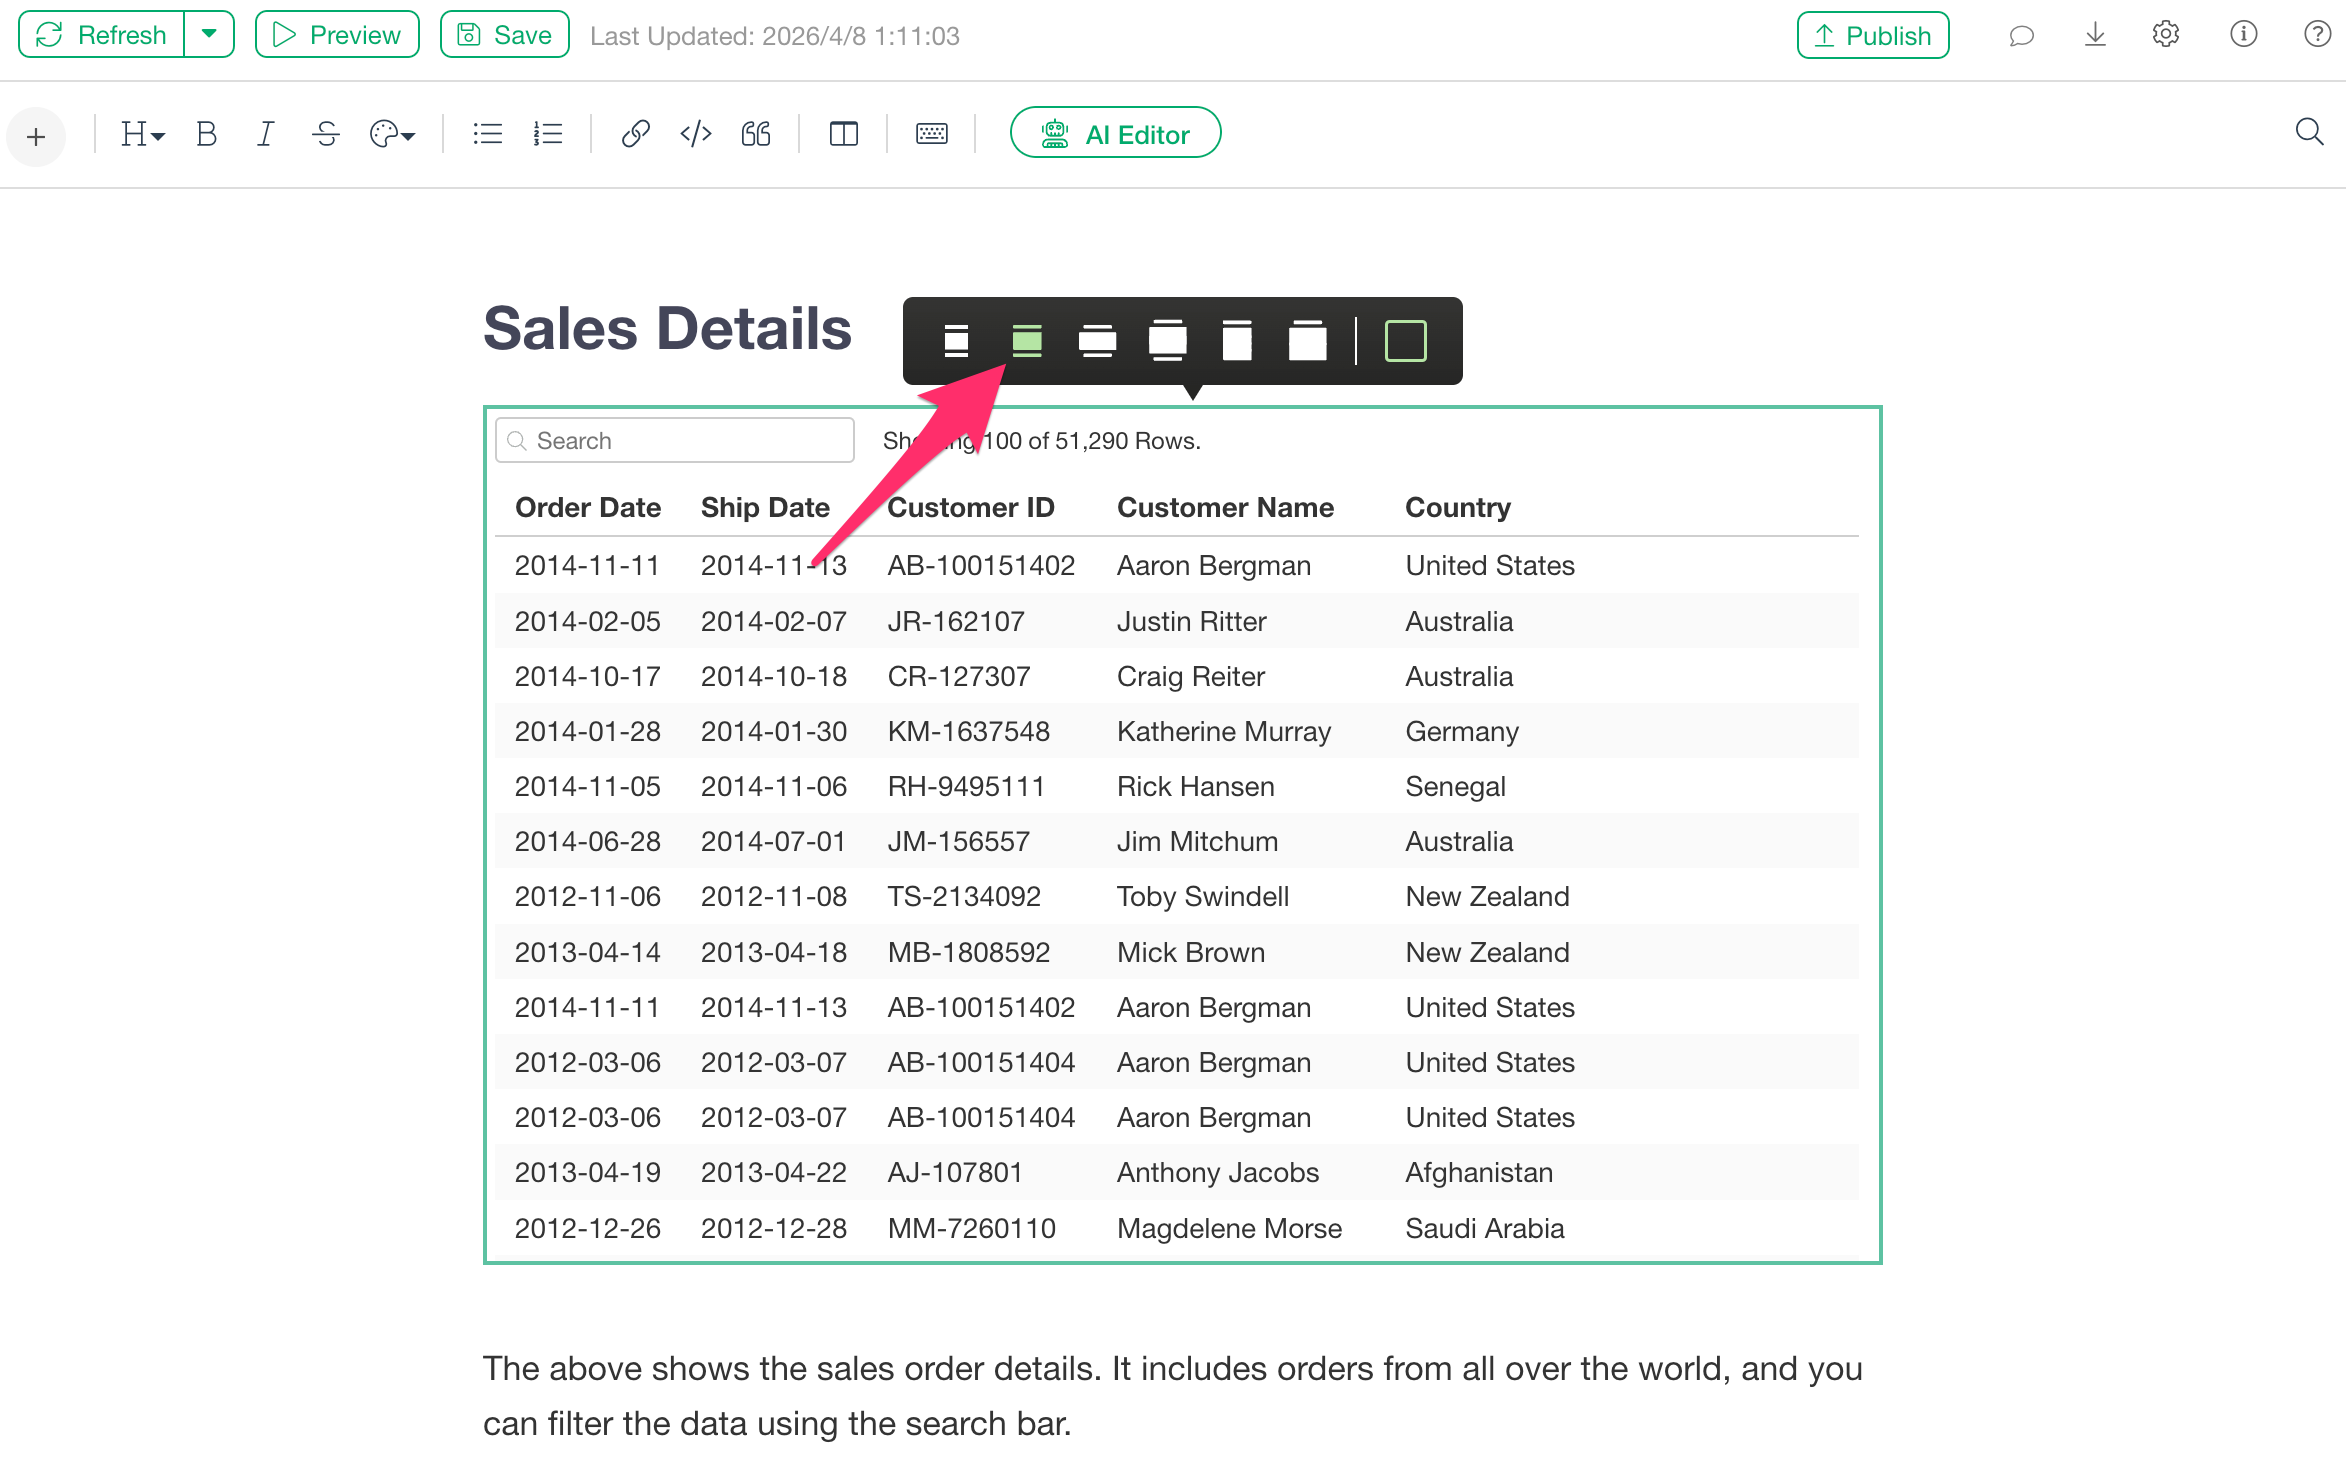Open the heading style dropdown
The height and width of the screenshot is (1470, 2346).
tap(142, 134)
